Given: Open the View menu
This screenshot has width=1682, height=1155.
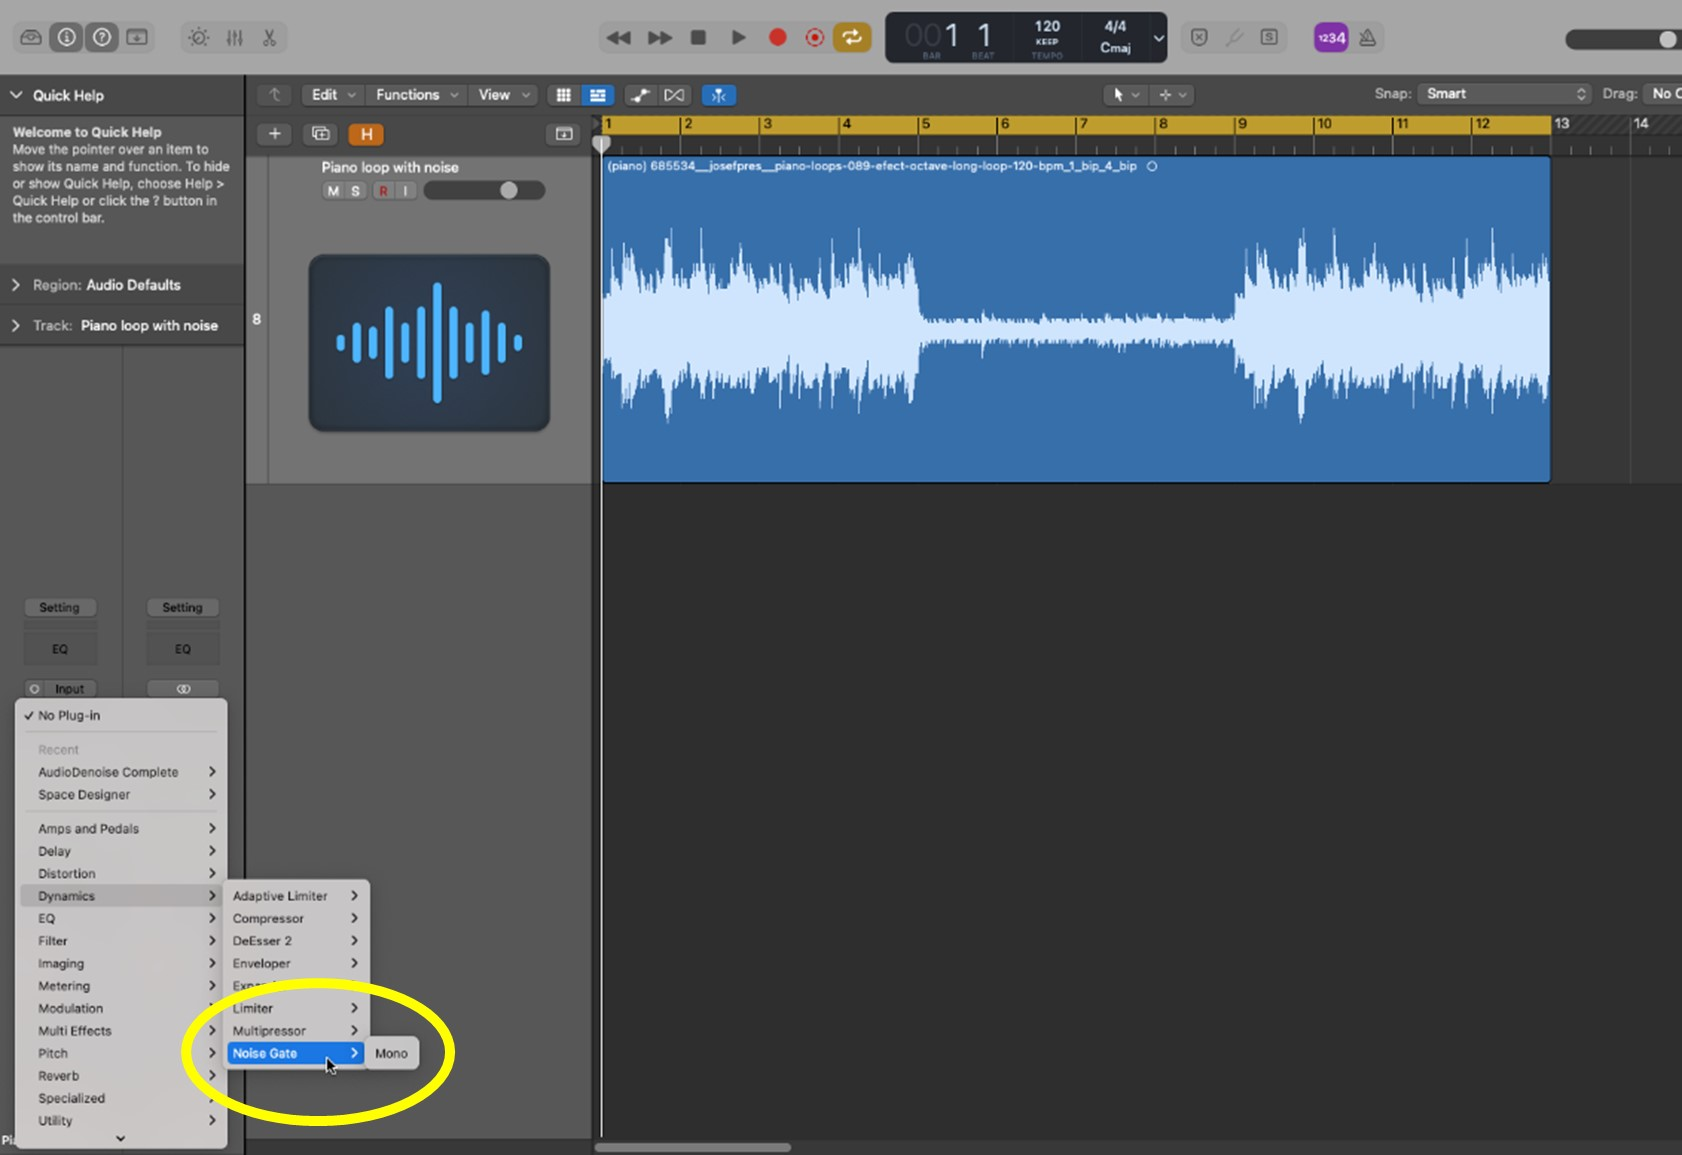Looking at the screenshot, I should tap(503, 95).
